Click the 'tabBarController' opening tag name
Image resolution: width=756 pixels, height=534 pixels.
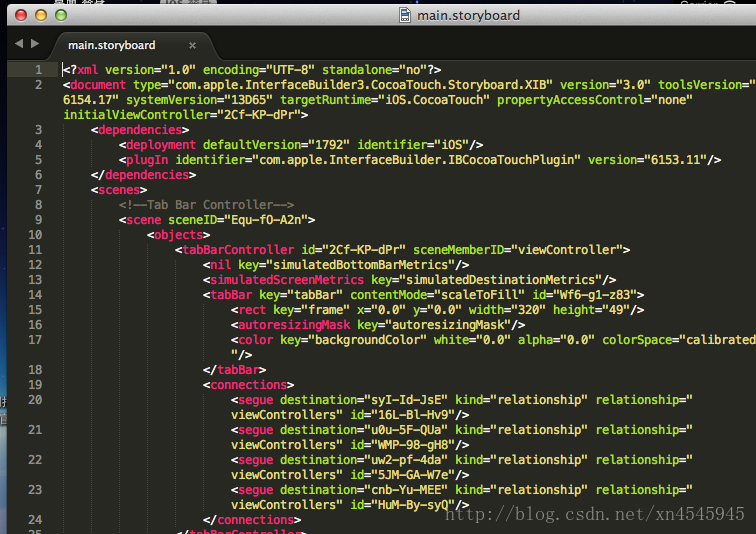click(238, 250)
